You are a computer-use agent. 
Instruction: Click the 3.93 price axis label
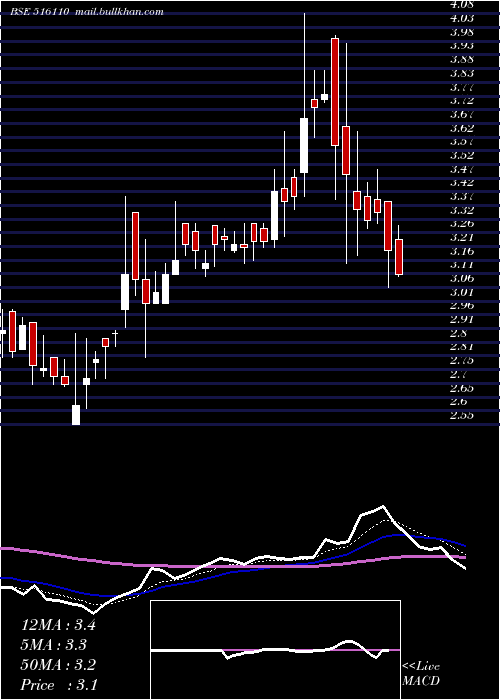pyautogui.click(x=461, y=46)
